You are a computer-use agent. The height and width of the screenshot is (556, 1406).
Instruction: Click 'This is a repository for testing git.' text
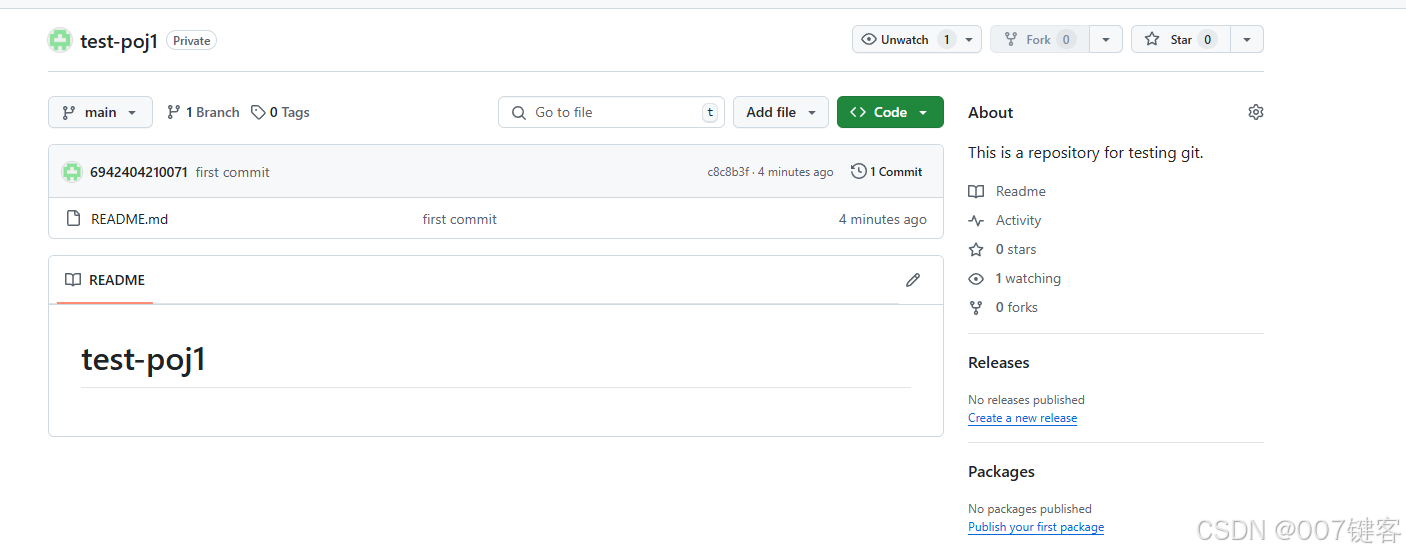(1086, 152)
